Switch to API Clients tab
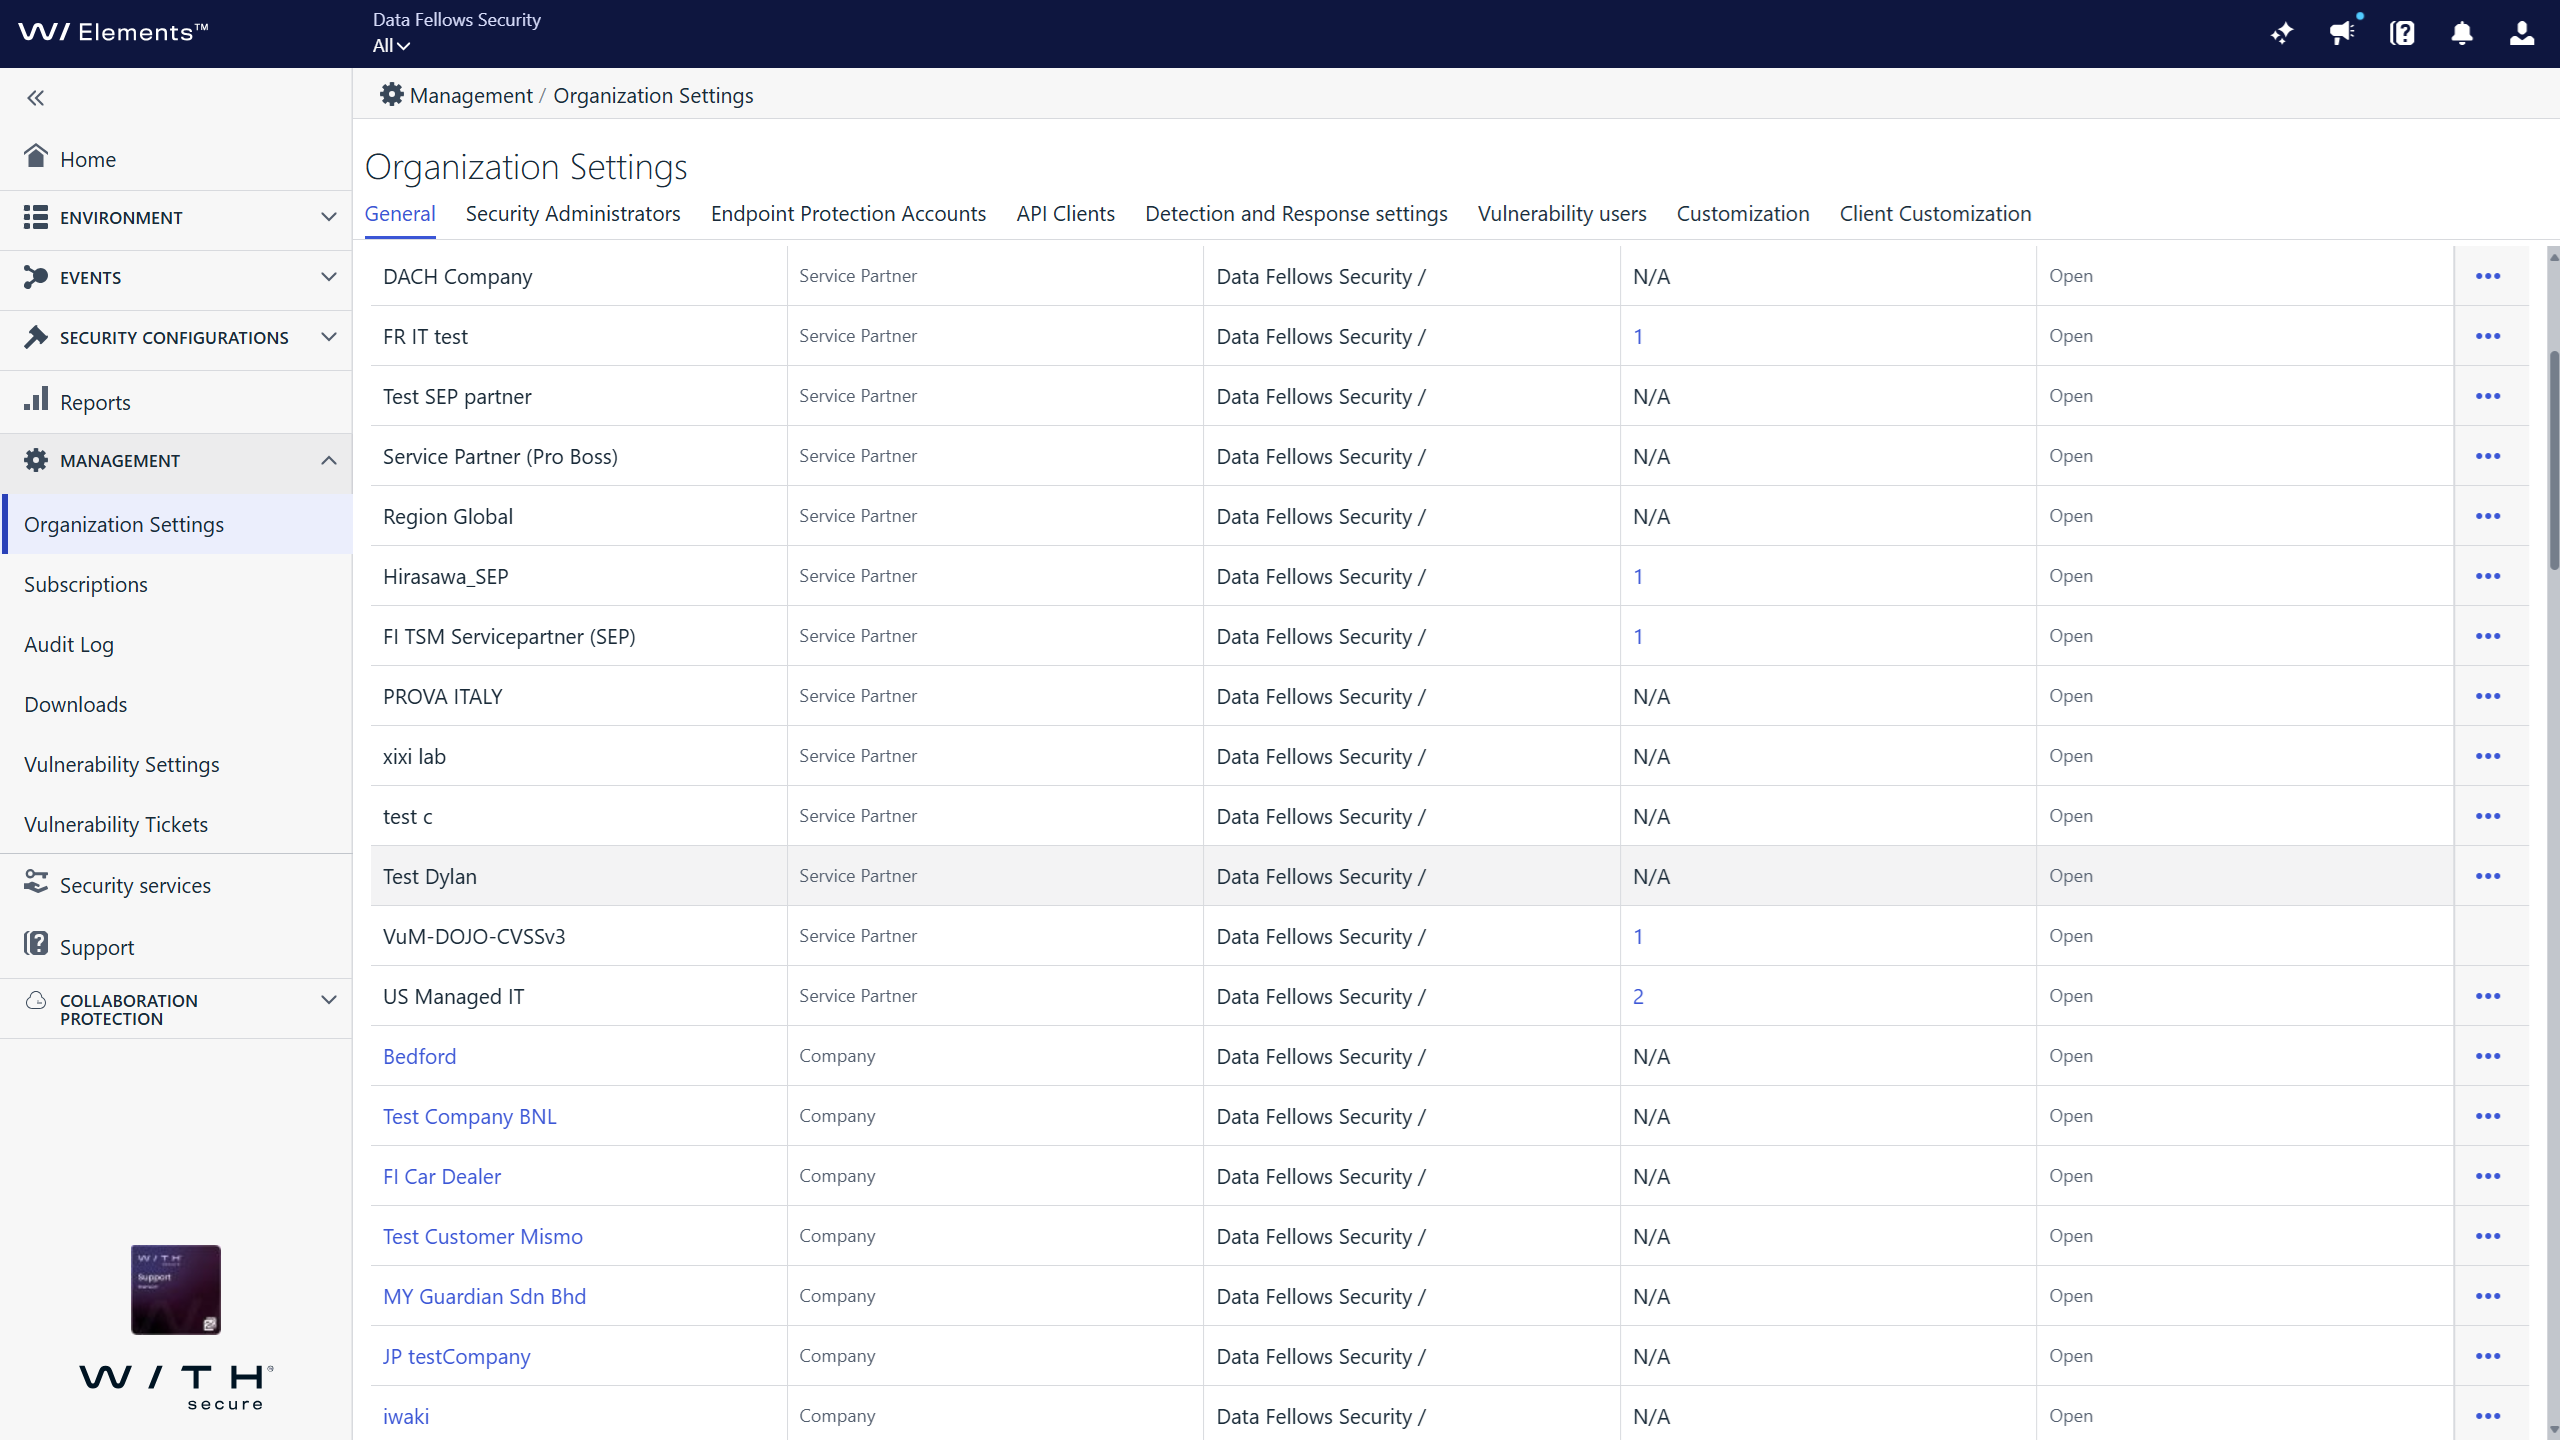 pyautogui.click(x=1065, y=214)
